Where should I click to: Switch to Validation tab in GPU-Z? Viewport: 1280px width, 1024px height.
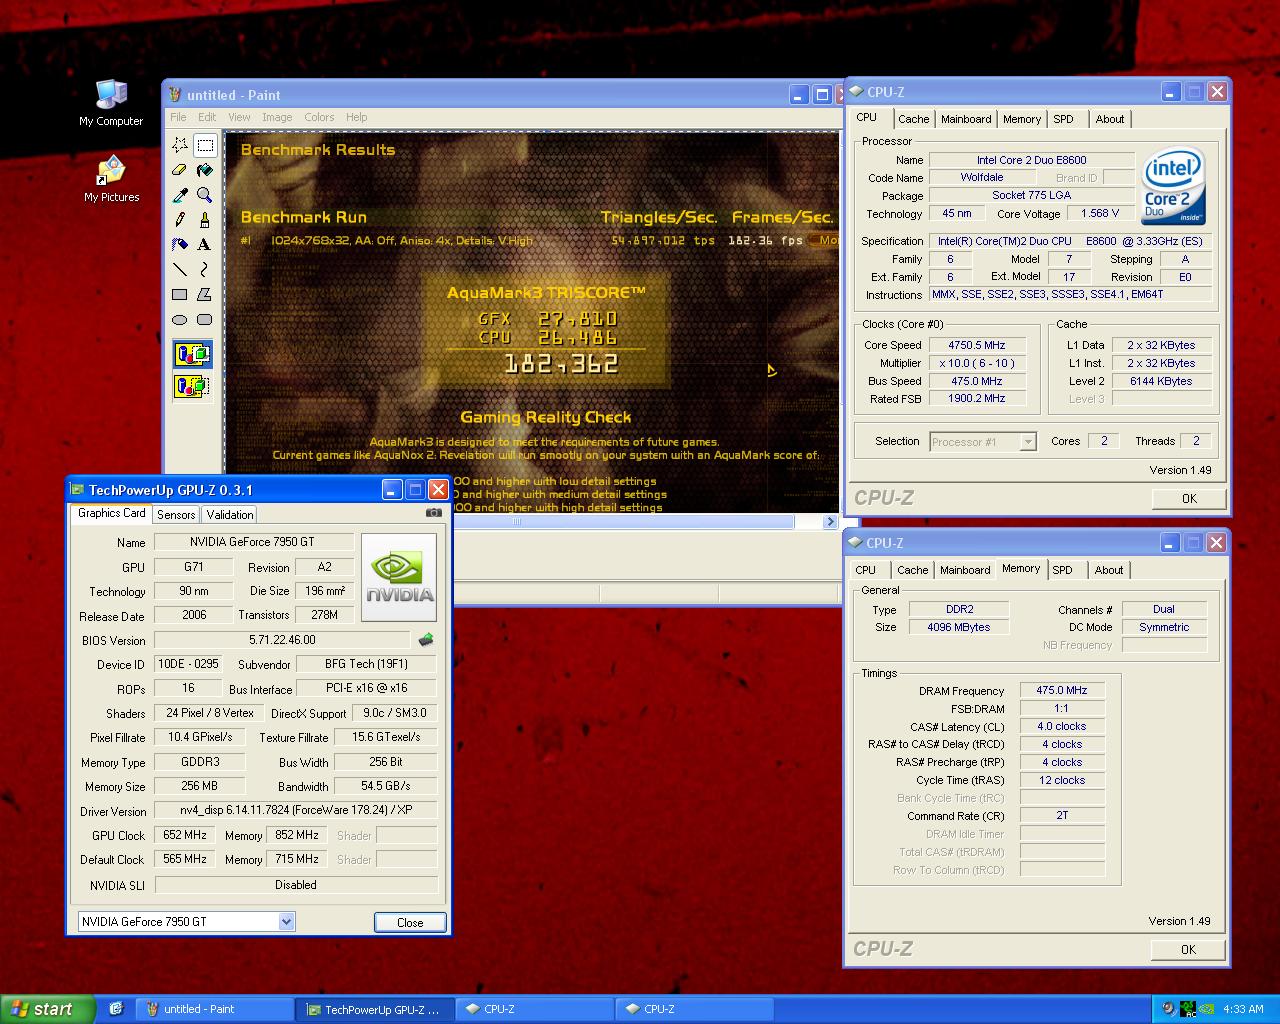230,515
